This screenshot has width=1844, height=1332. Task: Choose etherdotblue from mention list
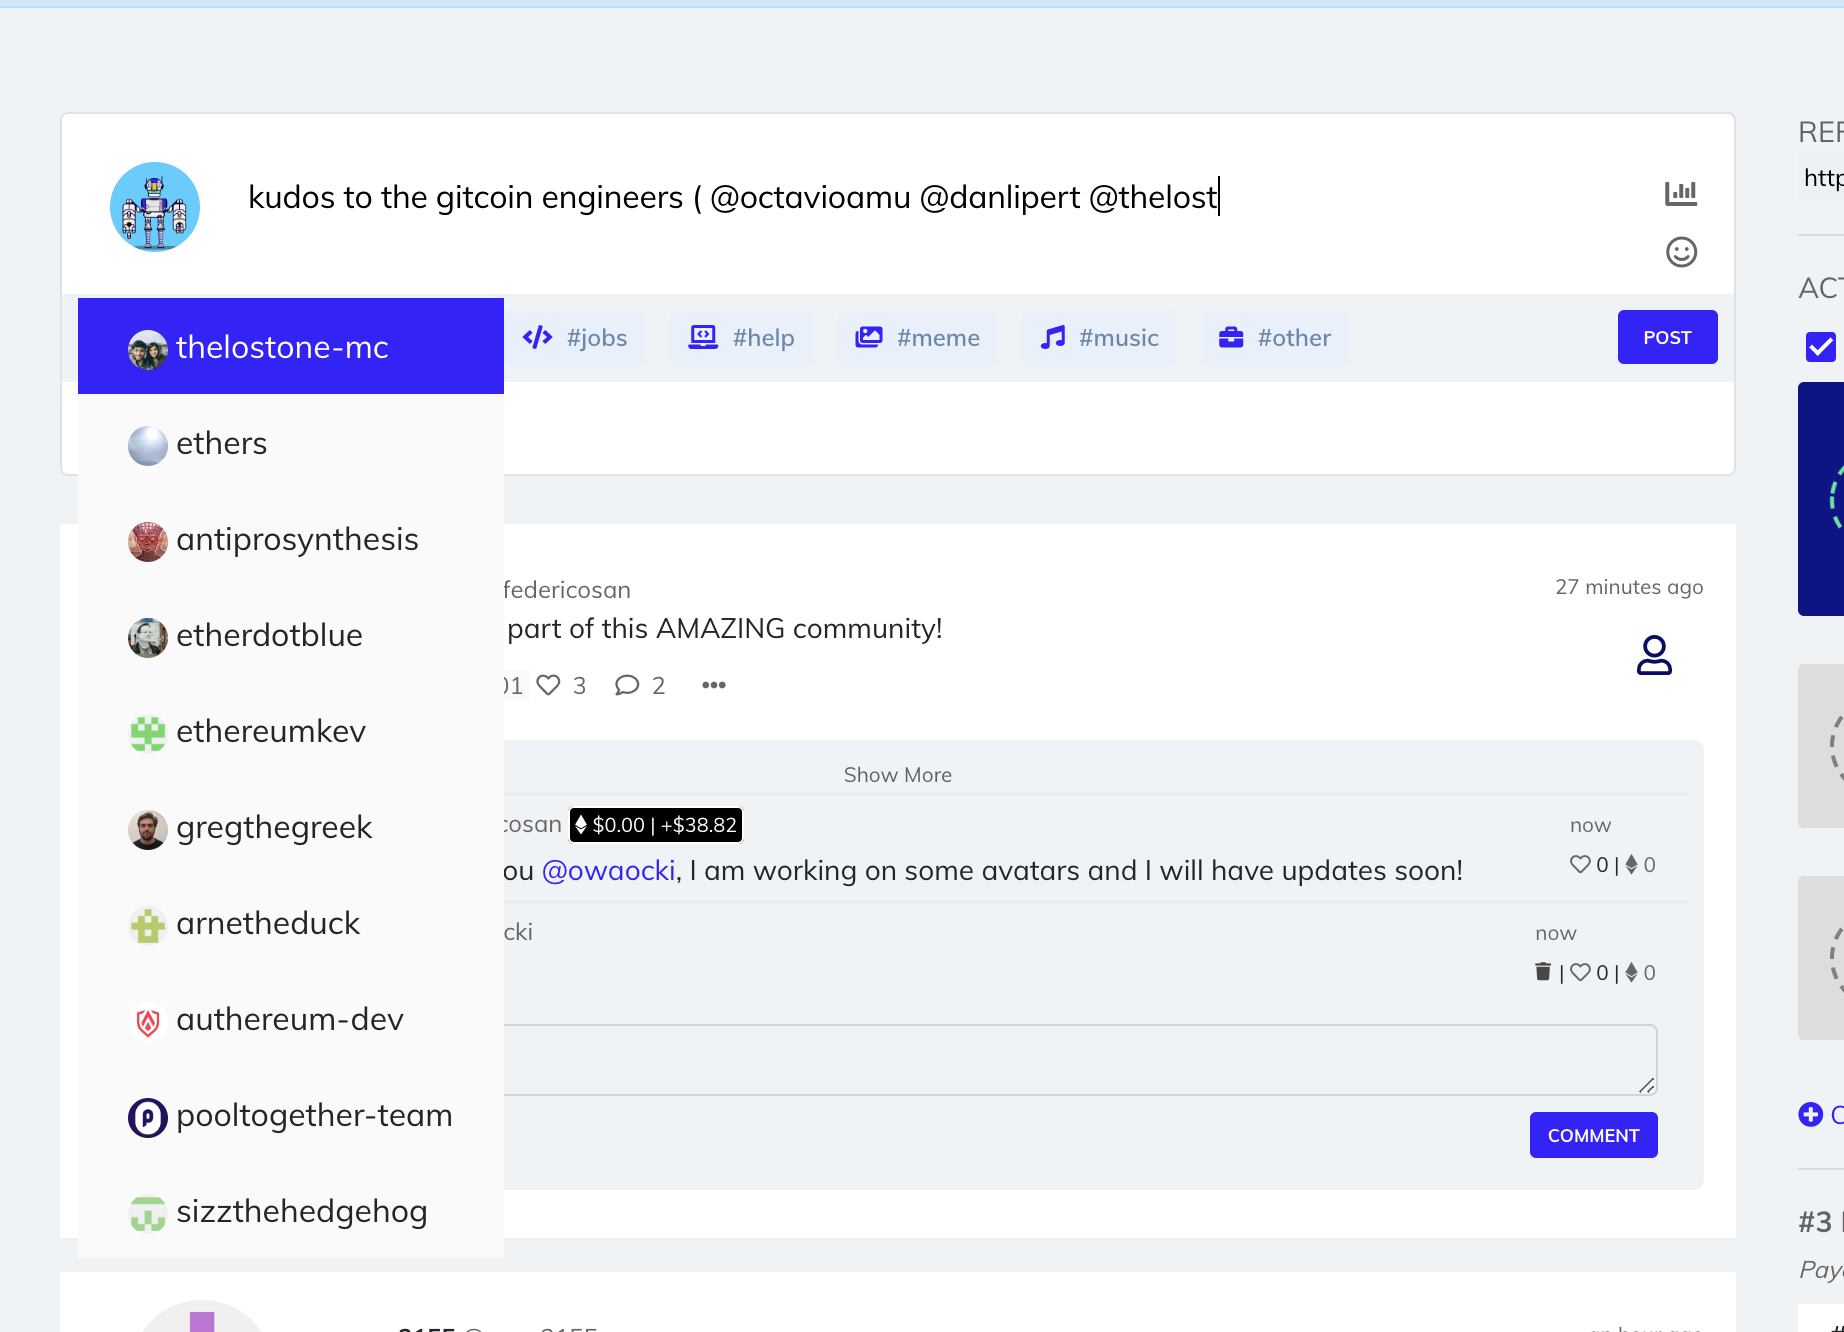coord(291,635)
